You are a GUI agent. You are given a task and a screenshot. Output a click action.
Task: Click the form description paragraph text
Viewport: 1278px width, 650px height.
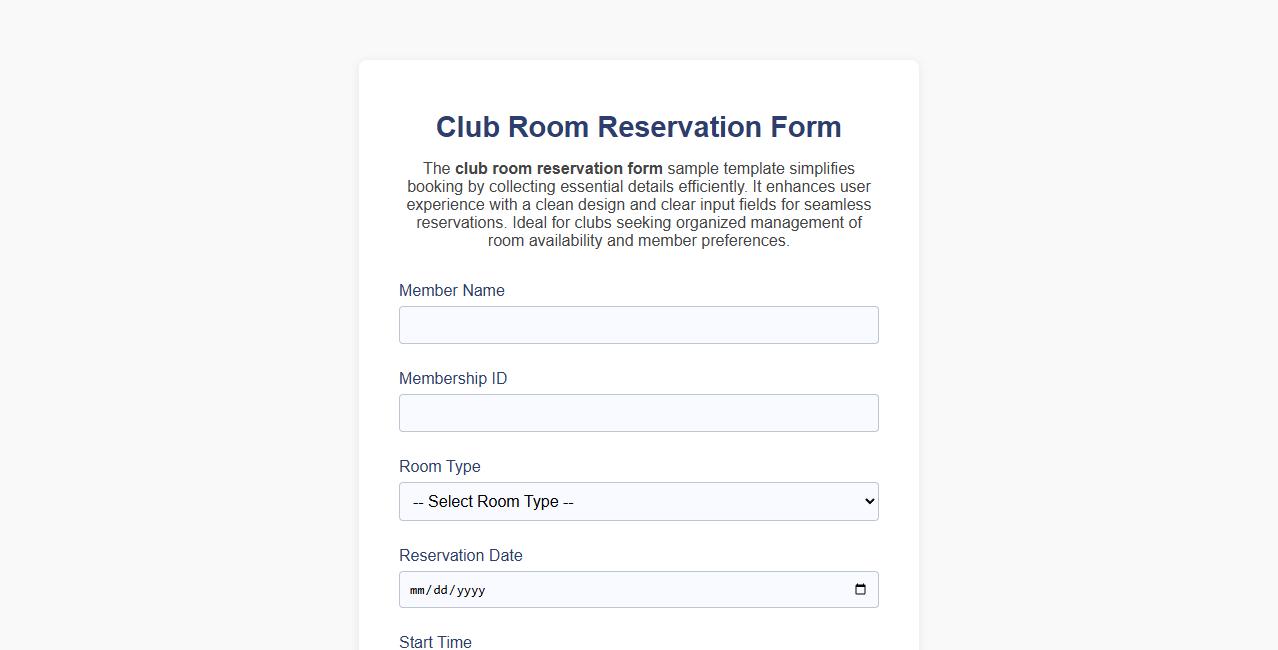coord(638,204)
